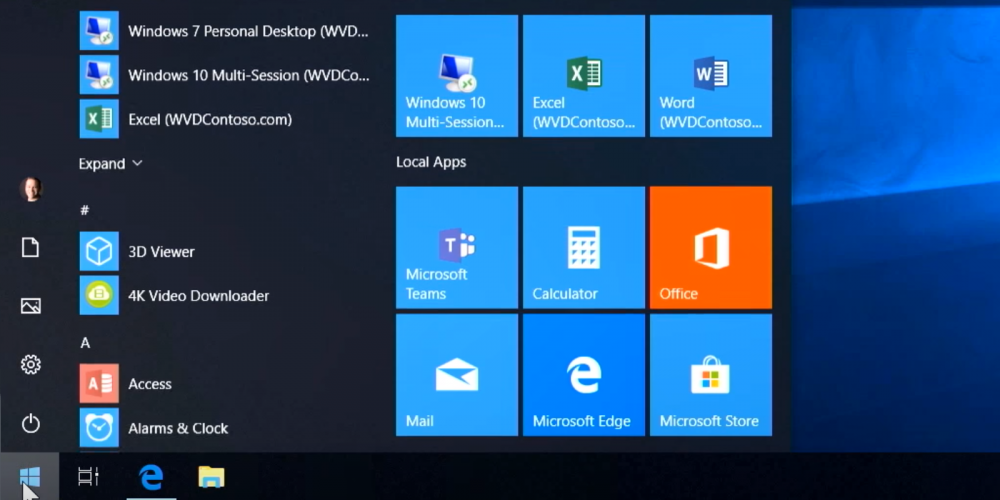Launch 4K Video Downloader

click(x=224, y=295)
